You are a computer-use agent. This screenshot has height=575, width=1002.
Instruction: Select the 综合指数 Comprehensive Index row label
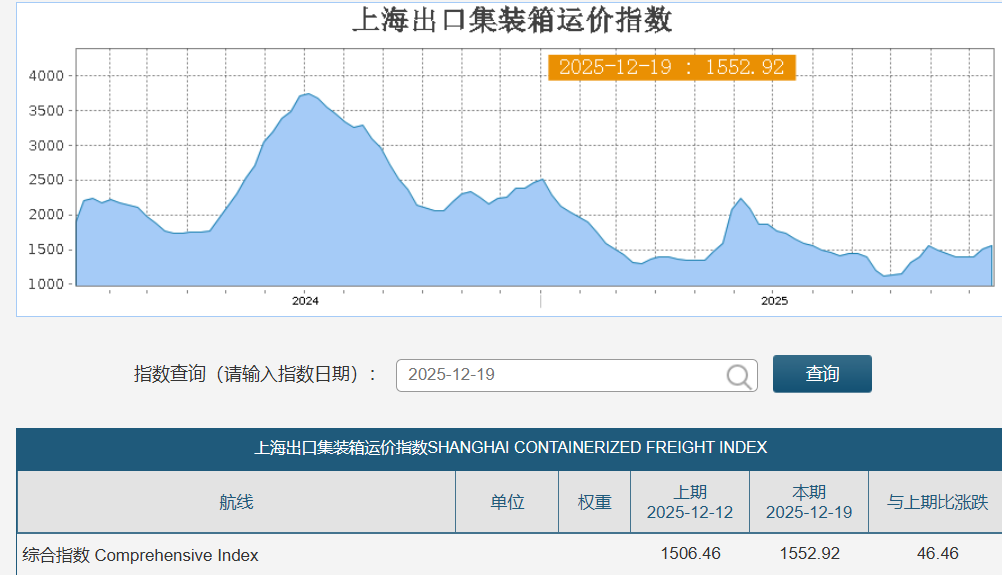140,555
